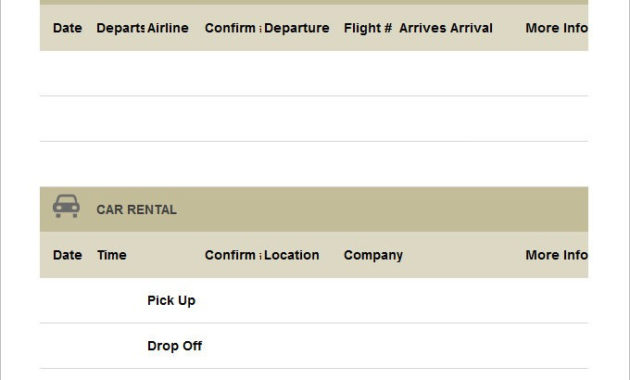630x380 pixels.
Task: Select the Airline column header
Action: (x=168, y=28)
